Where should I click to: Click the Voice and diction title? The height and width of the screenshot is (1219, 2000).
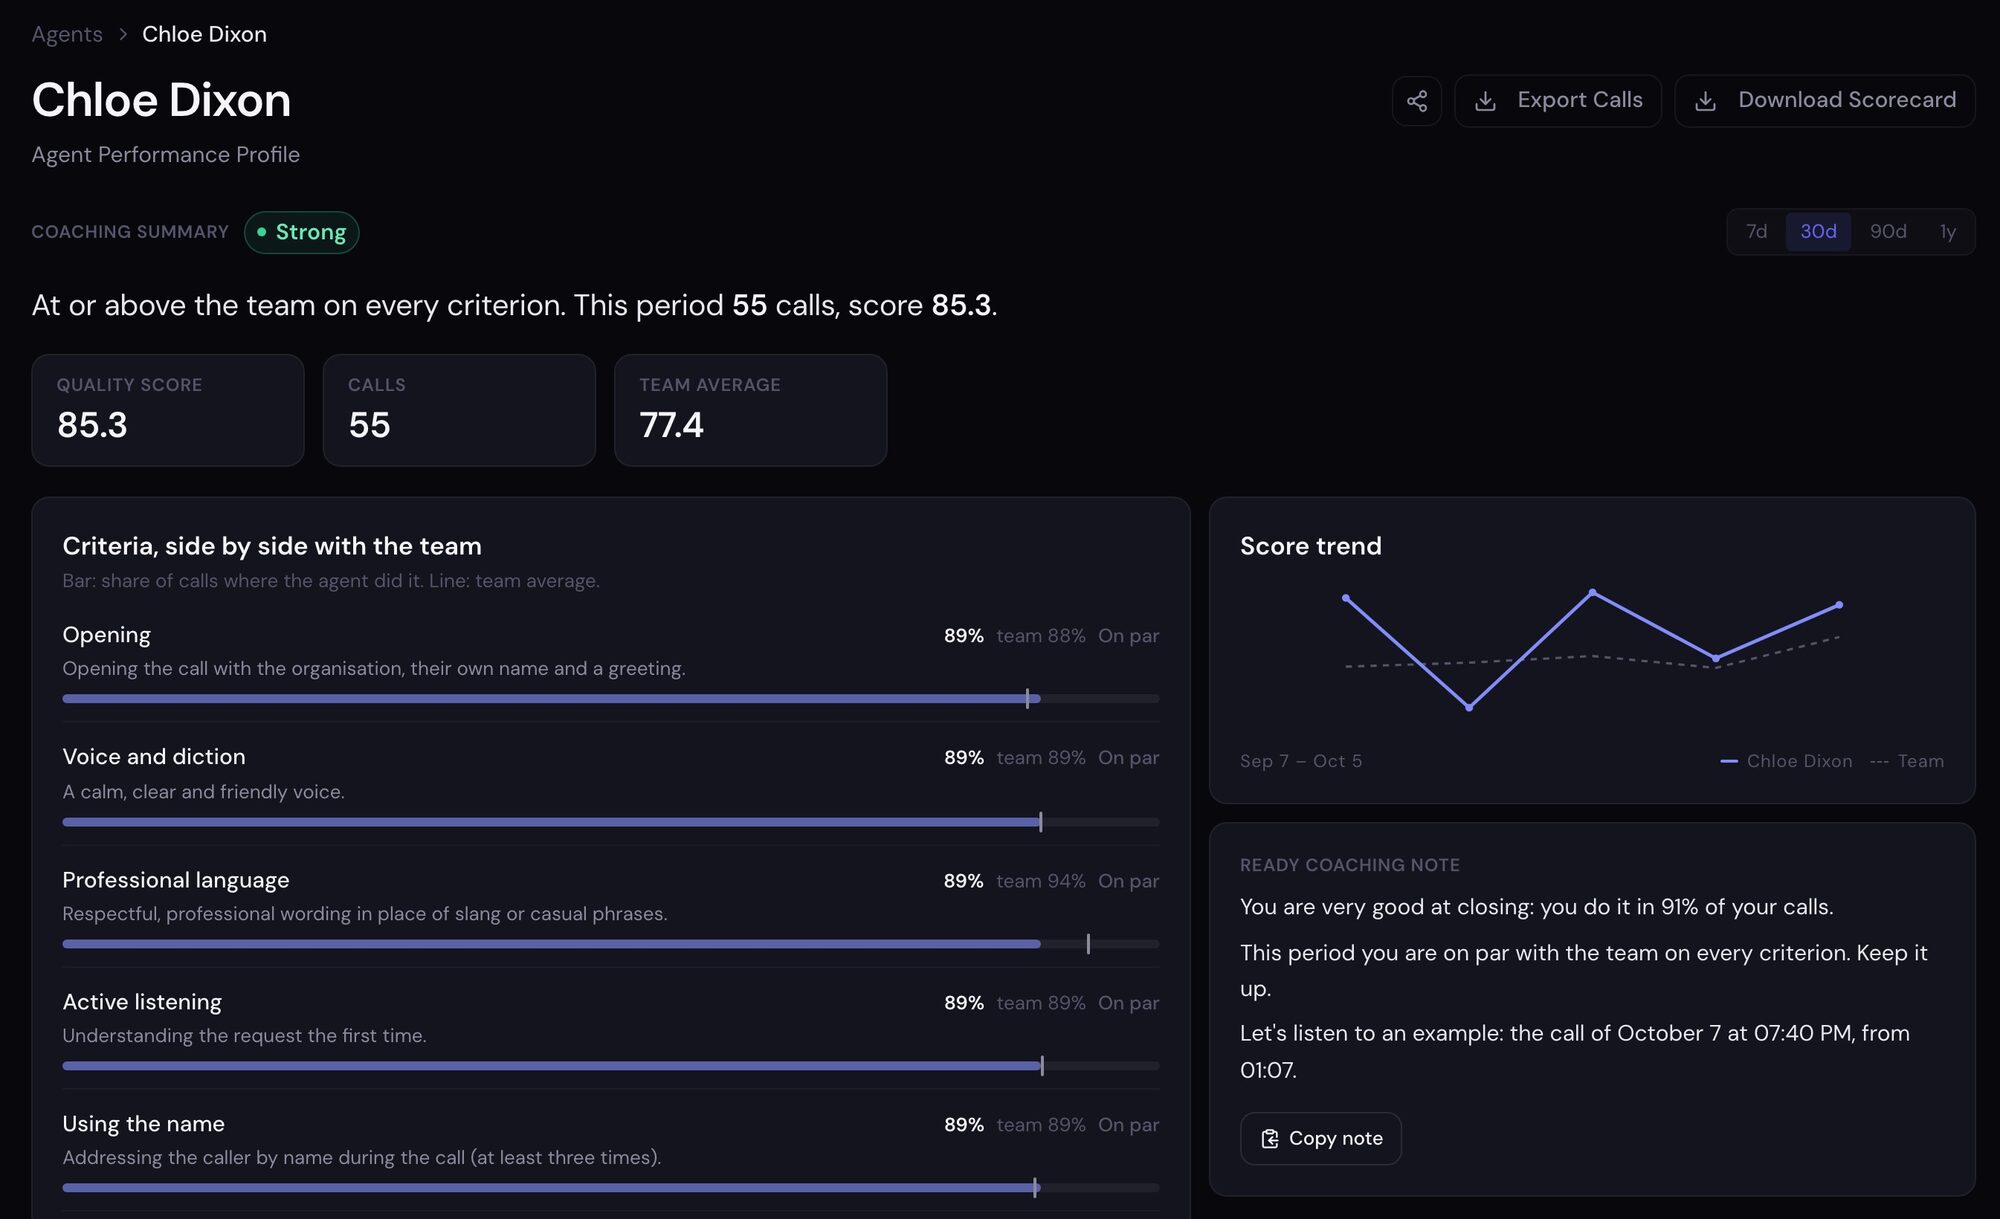click(154, 757)
